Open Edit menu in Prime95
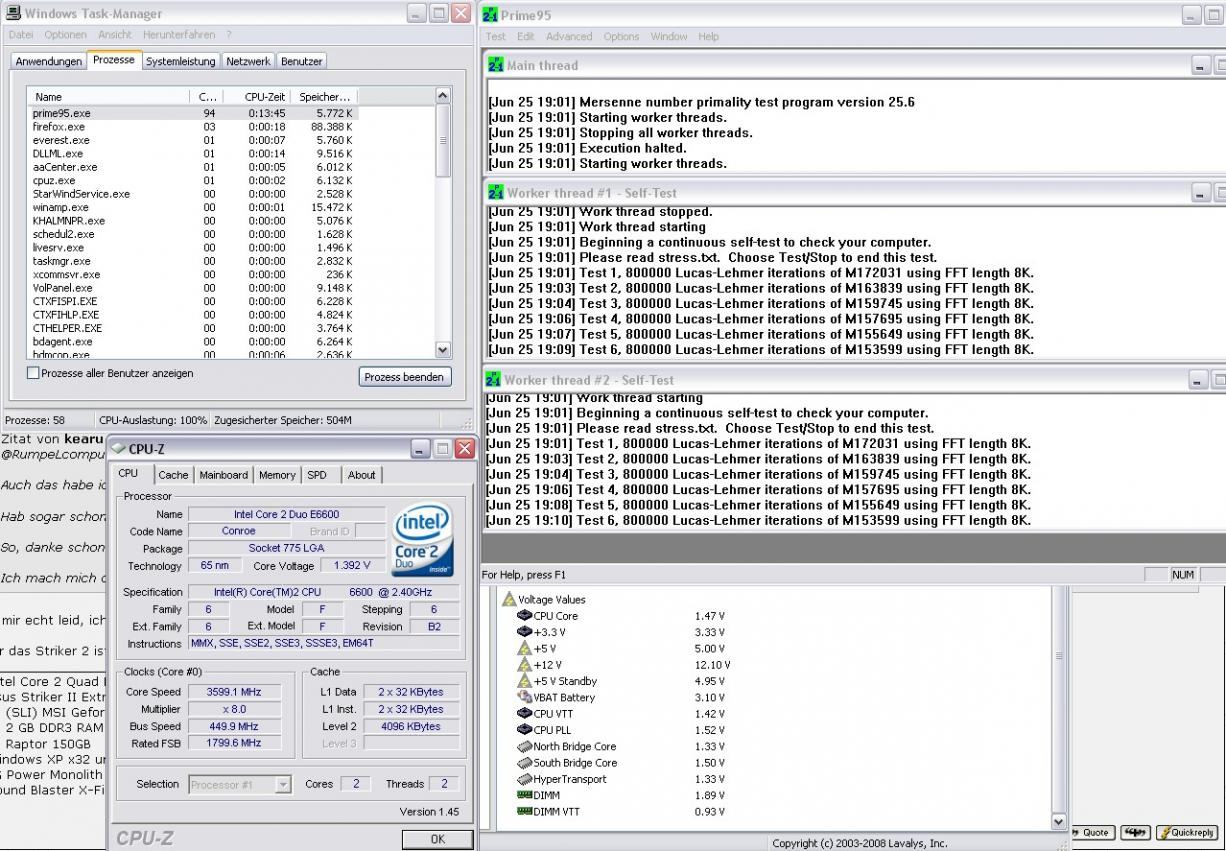Viewport: 1226px width, 851px height. coord(526,36)
